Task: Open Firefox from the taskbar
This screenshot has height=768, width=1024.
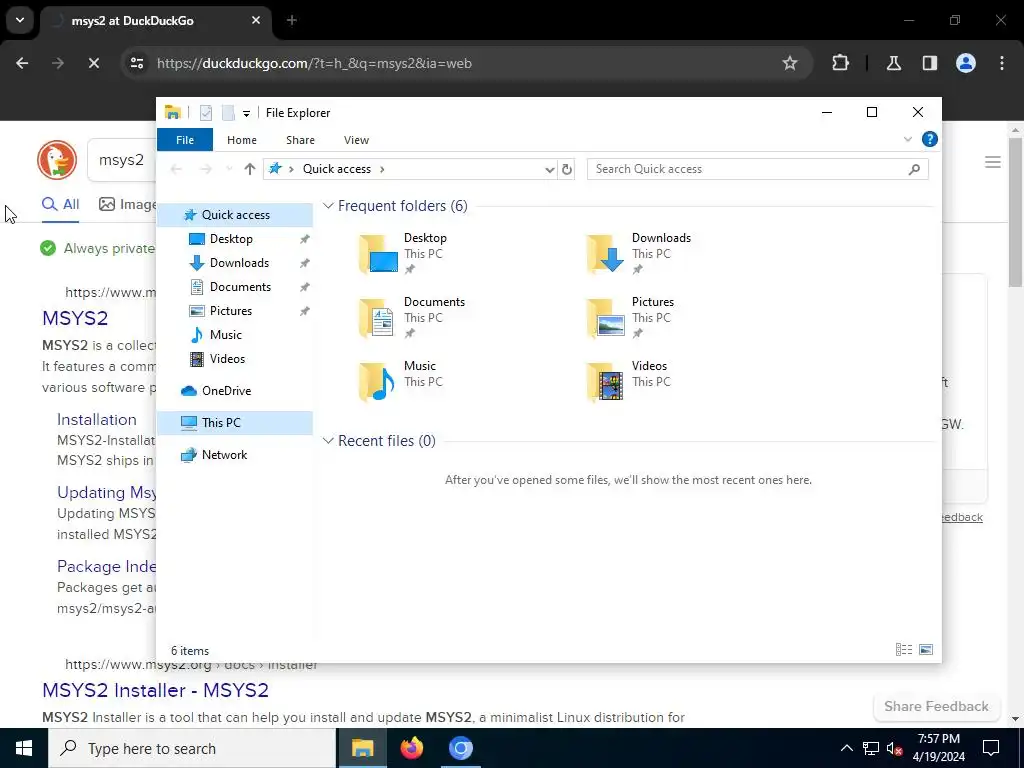Action: point(411,748)
